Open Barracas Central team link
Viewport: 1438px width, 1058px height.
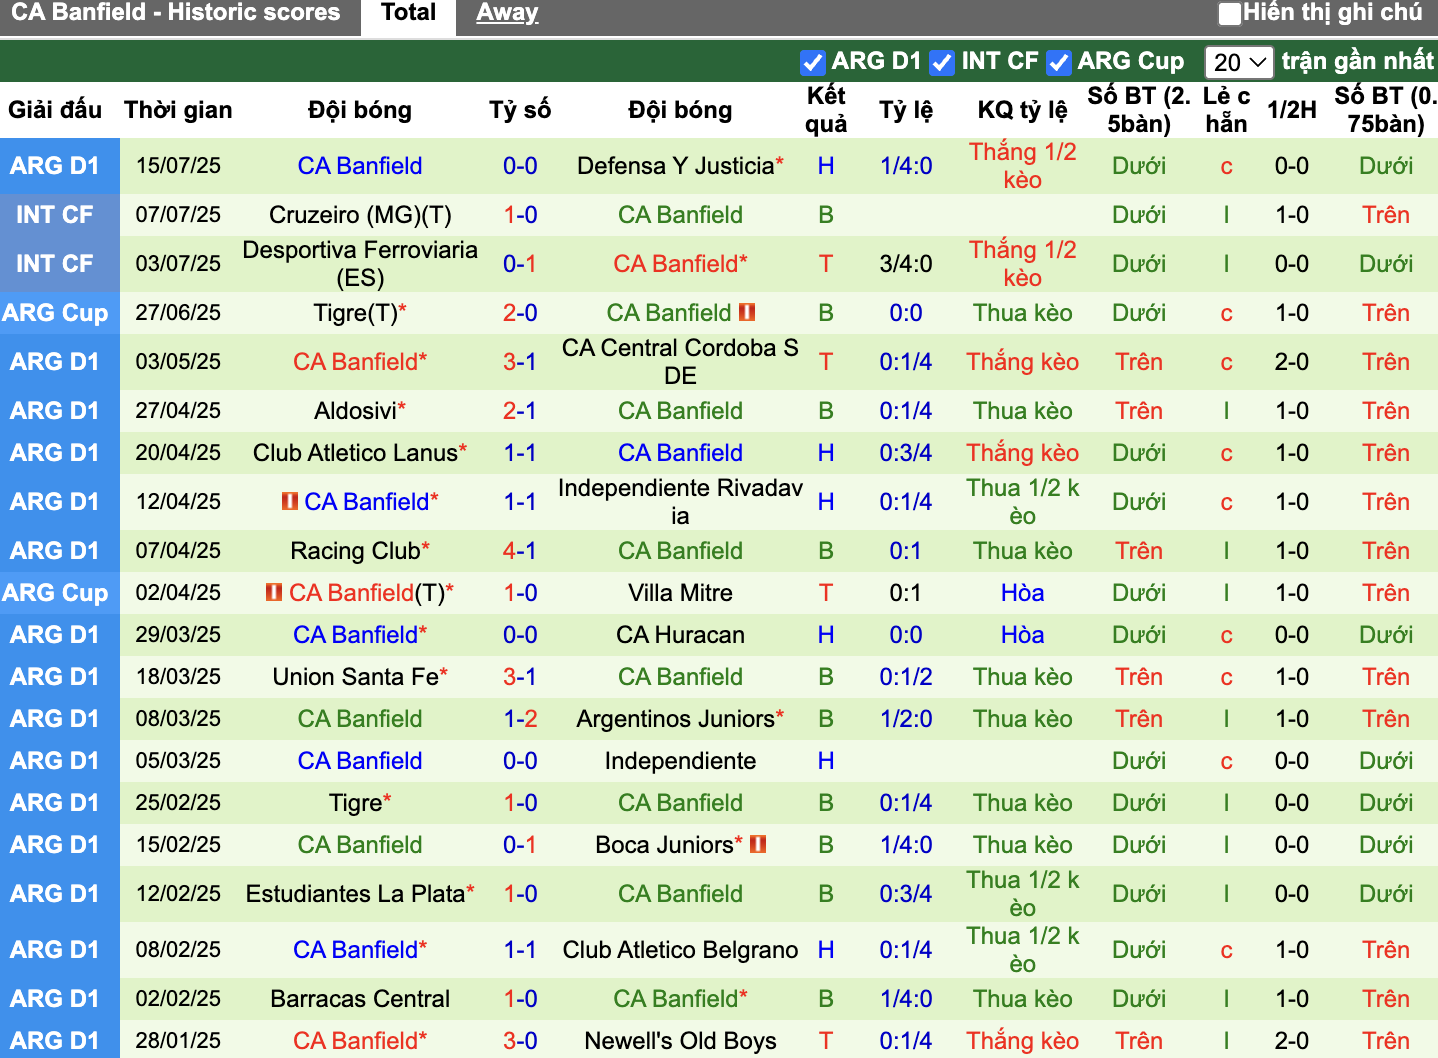(x=360, y=999)
